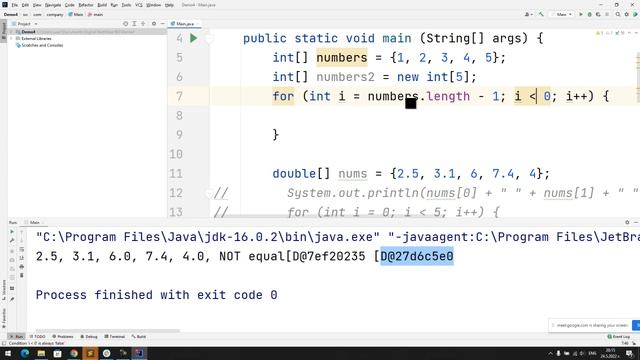
Task: Open the Terminal tool window button
Action: tap(115, 337)
